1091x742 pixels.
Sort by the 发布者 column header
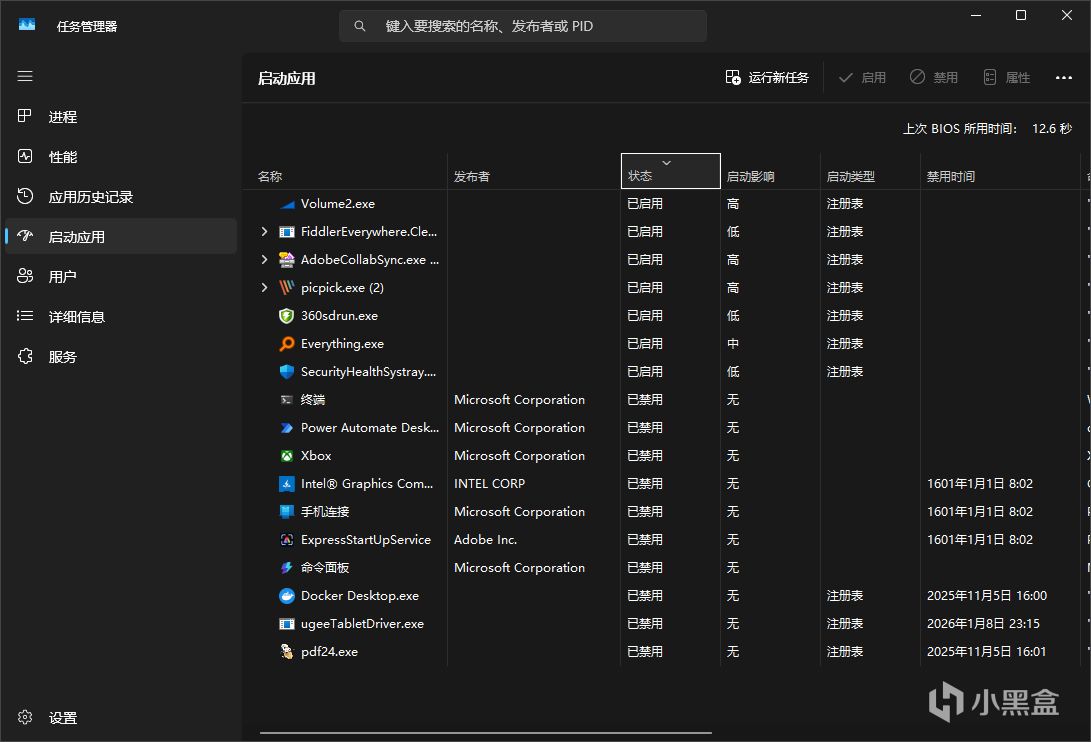534,171
